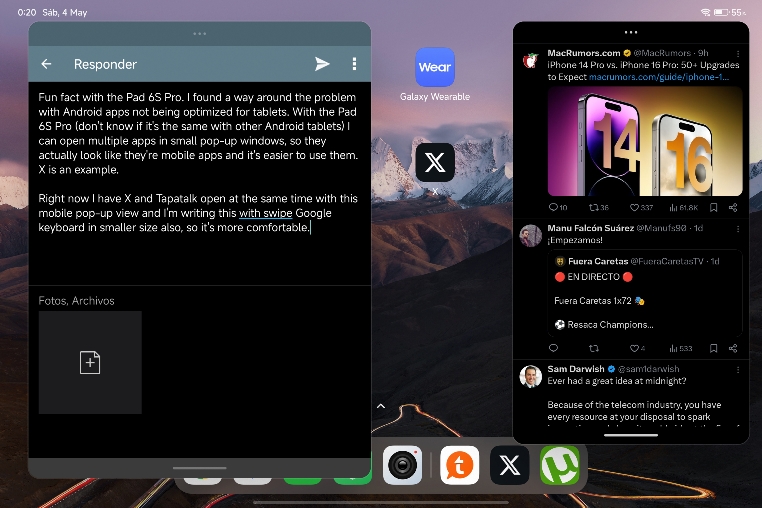Viewport: 762px width, 508px height.
Task: Like the MacRumors tweet
Action: (x=641, y=208)
